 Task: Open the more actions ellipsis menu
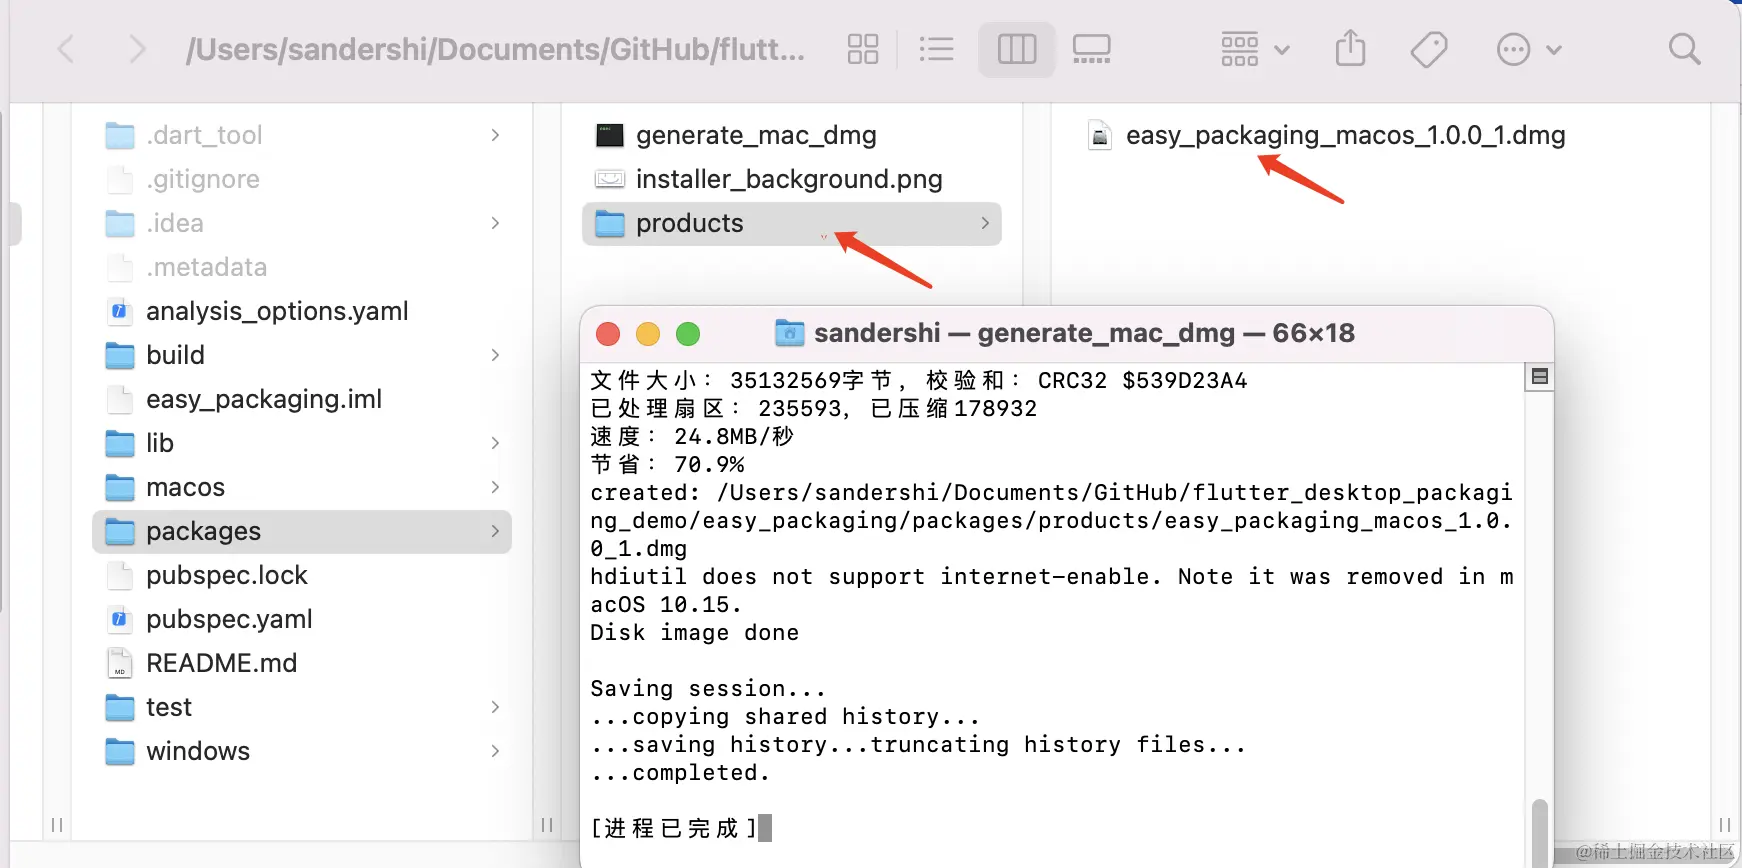[x=1528, y=49]
